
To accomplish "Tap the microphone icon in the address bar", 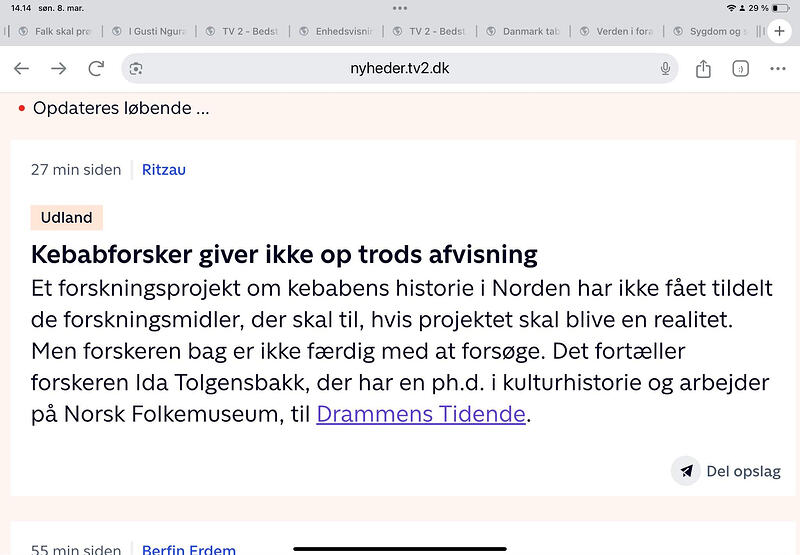I will (x=665, y=68).
